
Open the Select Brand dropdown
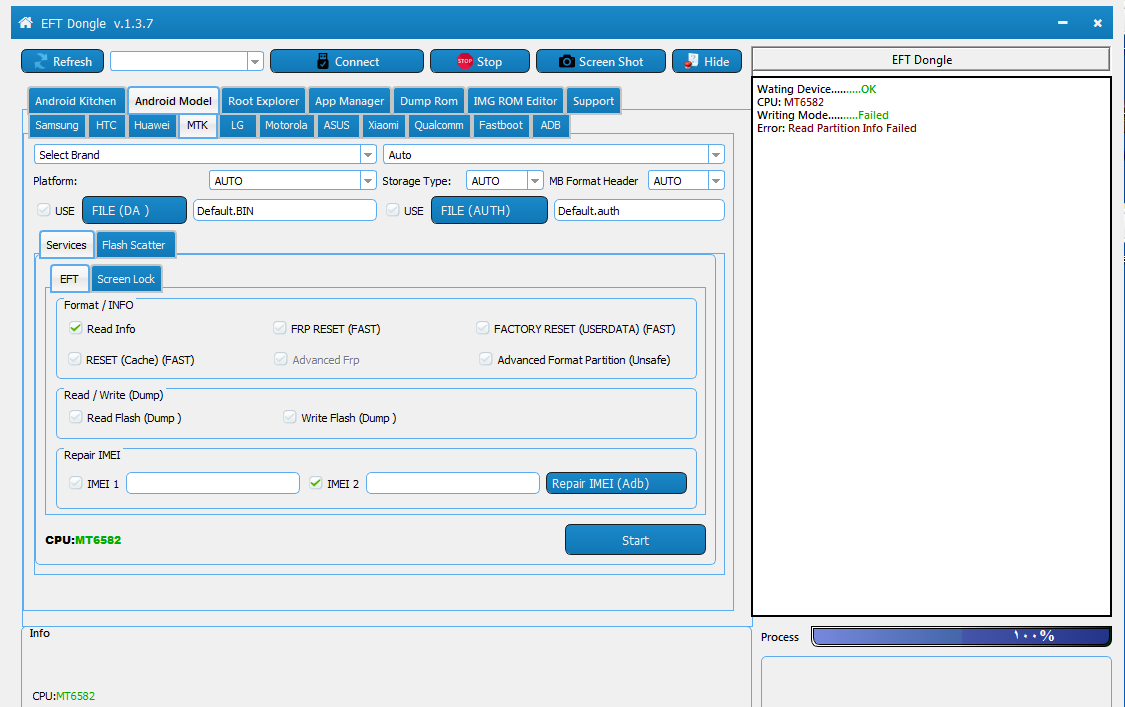pos(368,154)
